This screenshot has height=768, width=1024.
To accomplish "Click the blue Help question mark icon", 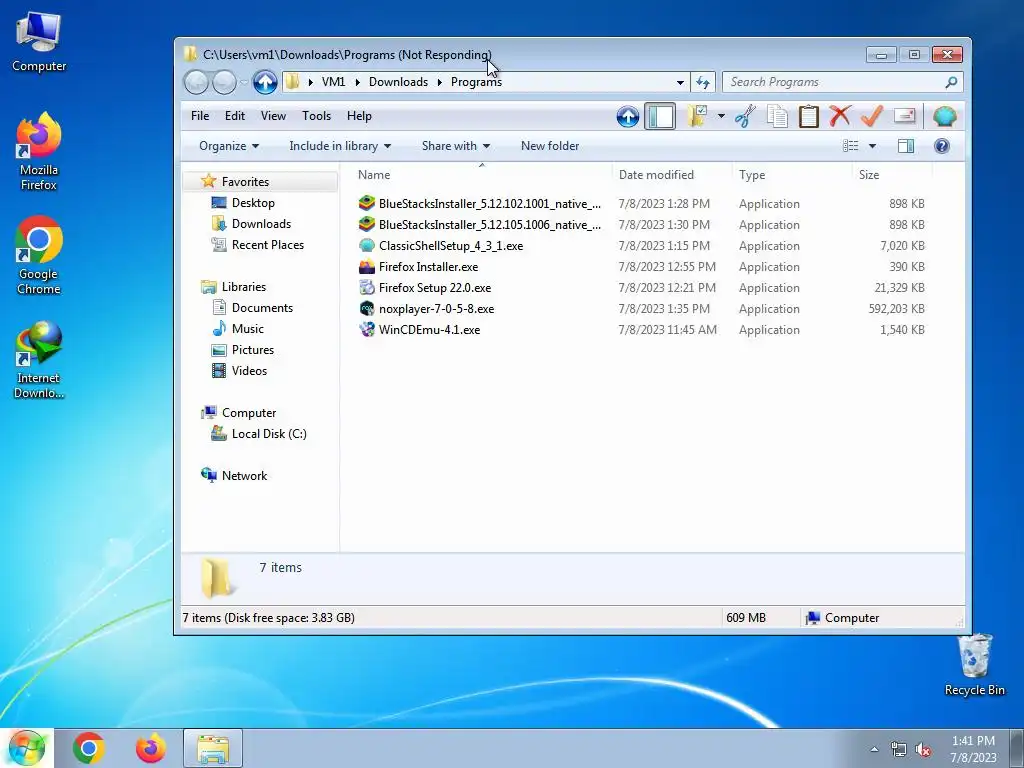I will click(x=942, y=146).
